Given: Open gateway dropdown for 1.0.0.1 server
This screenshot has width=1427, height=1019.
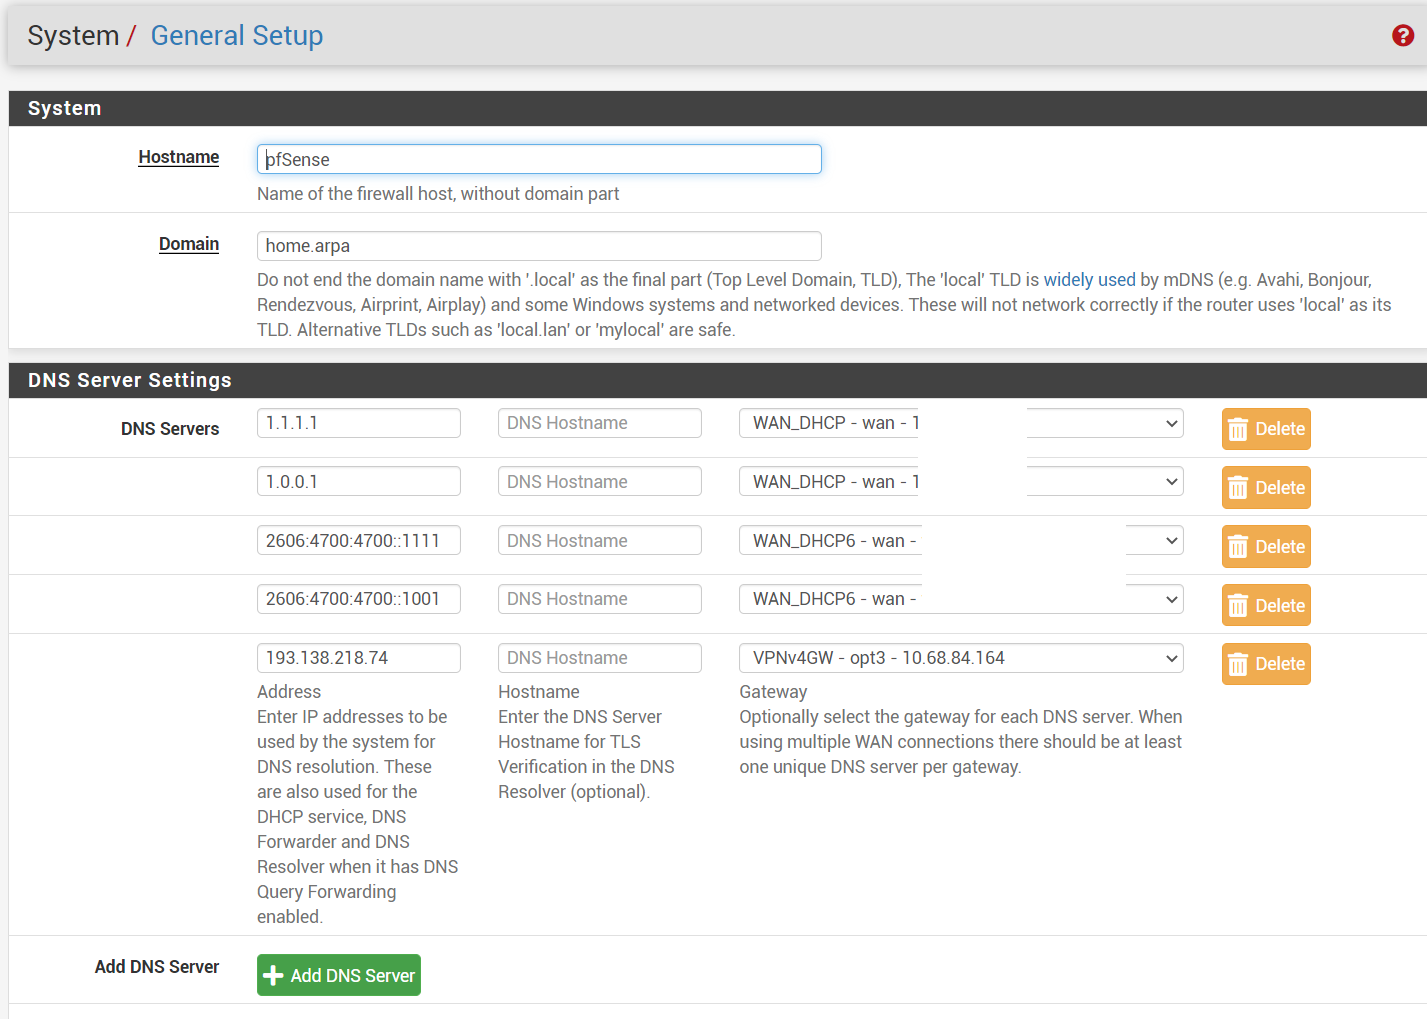Looking at the screenshot, I should pyautogui.click(x=961, y=482).
